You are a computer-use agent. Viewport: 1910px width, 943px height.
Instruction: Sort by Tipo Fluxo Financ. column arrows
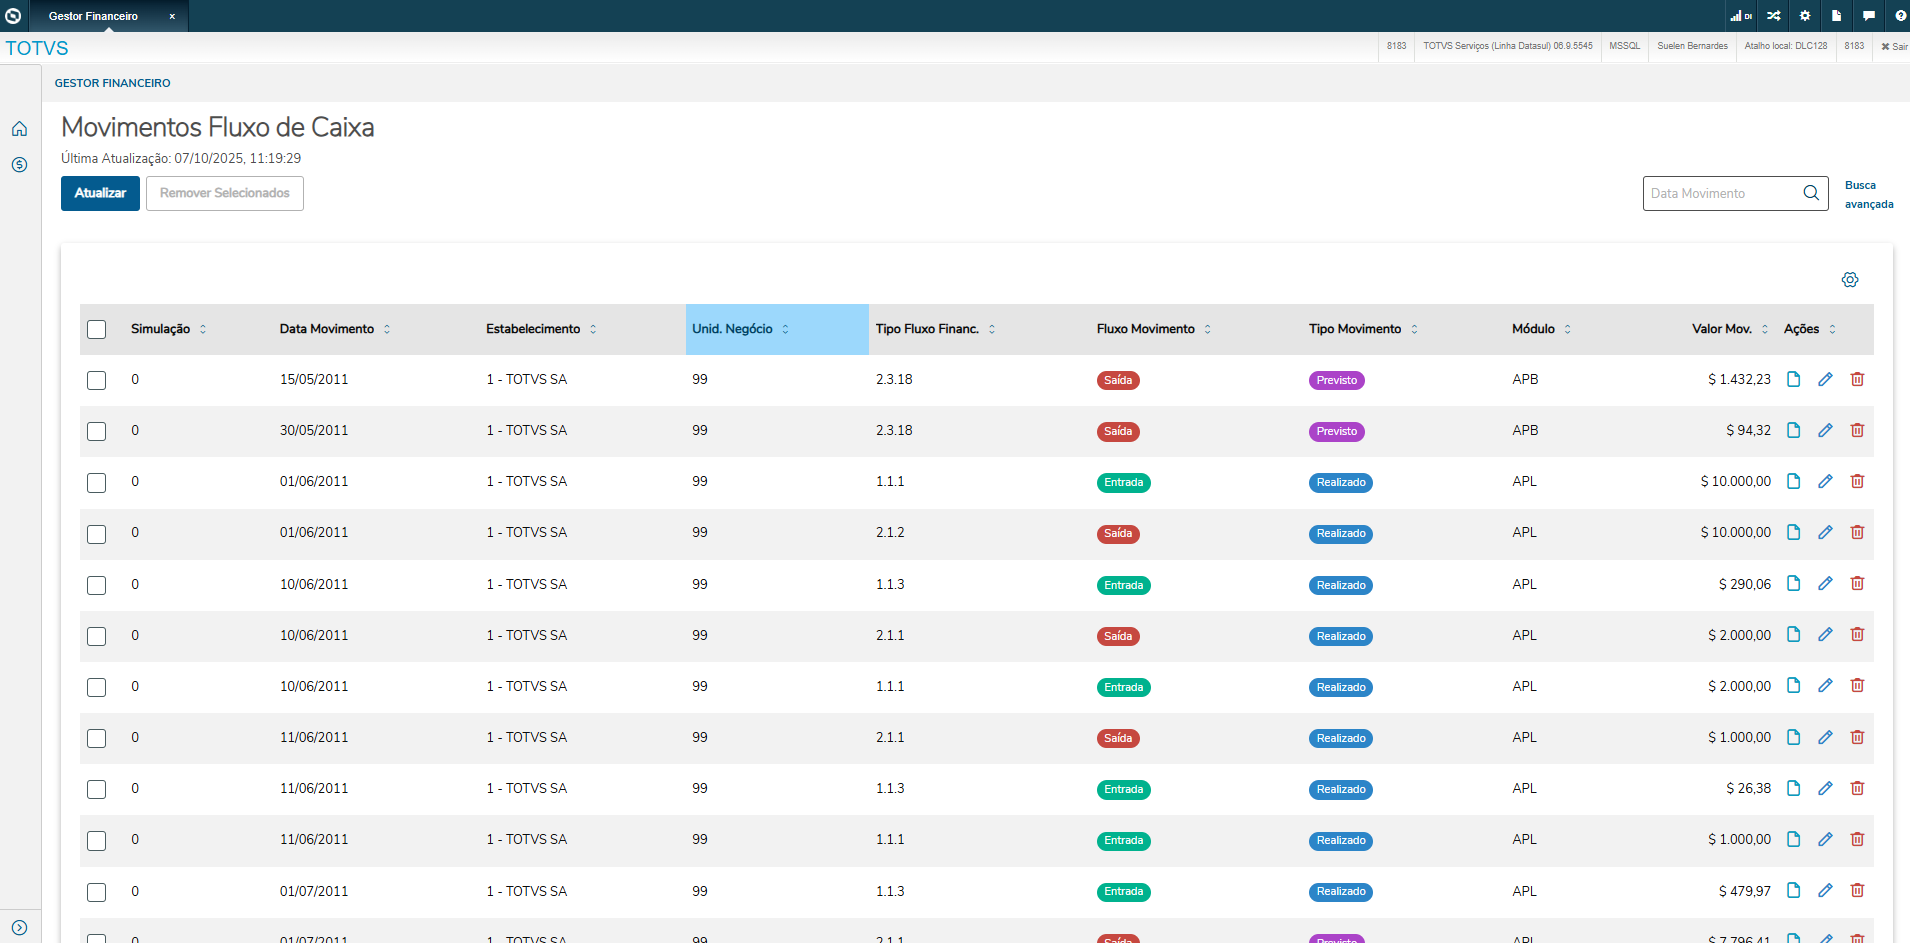pyautogui.click(x=992, y=329)
